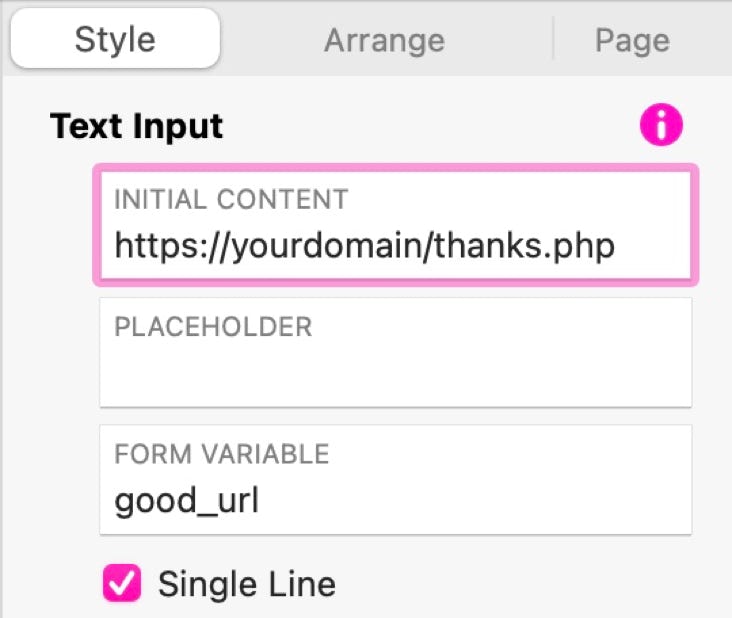This screenshot has height=618, width=732.
Task: Open the Page tab
Action: point(633,41)
